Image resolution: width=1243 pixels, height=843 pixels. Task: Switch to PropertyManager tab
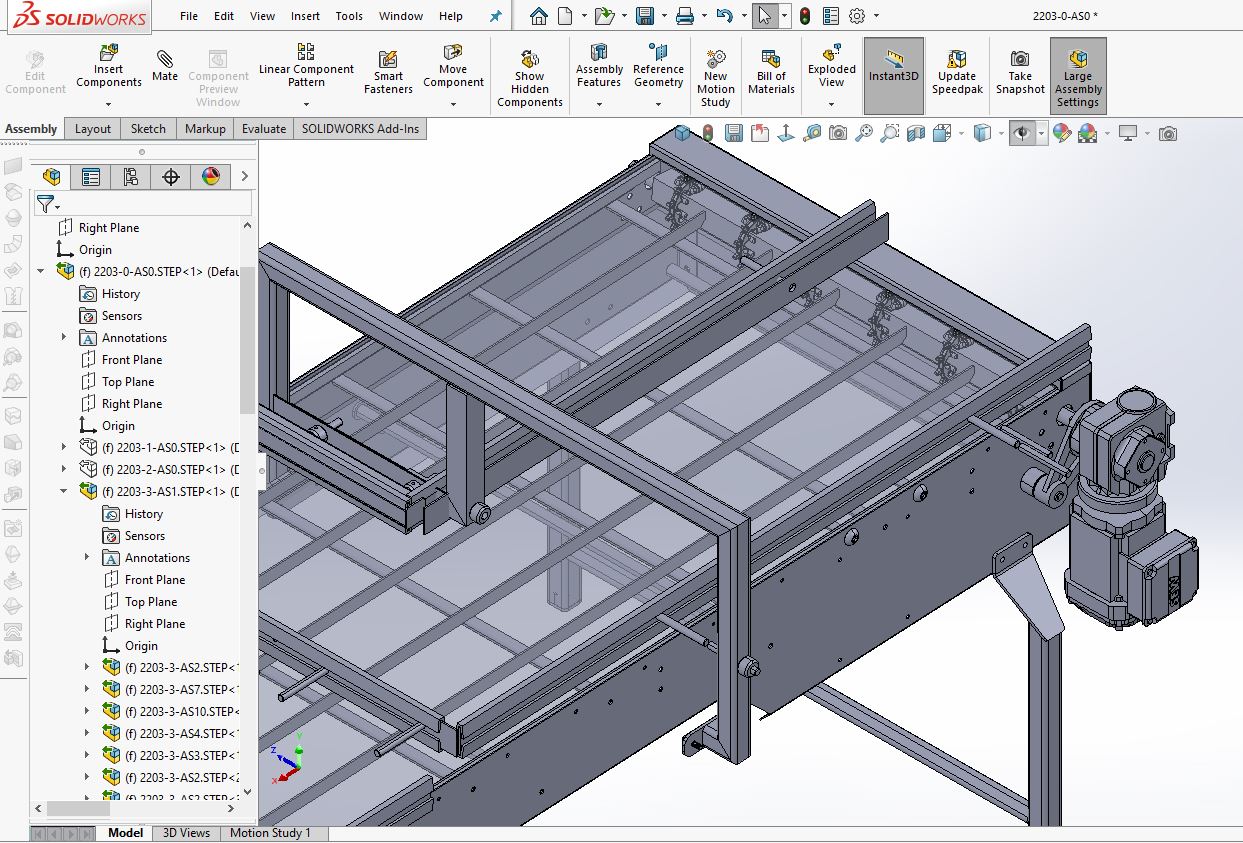click(x=90, y=177)
